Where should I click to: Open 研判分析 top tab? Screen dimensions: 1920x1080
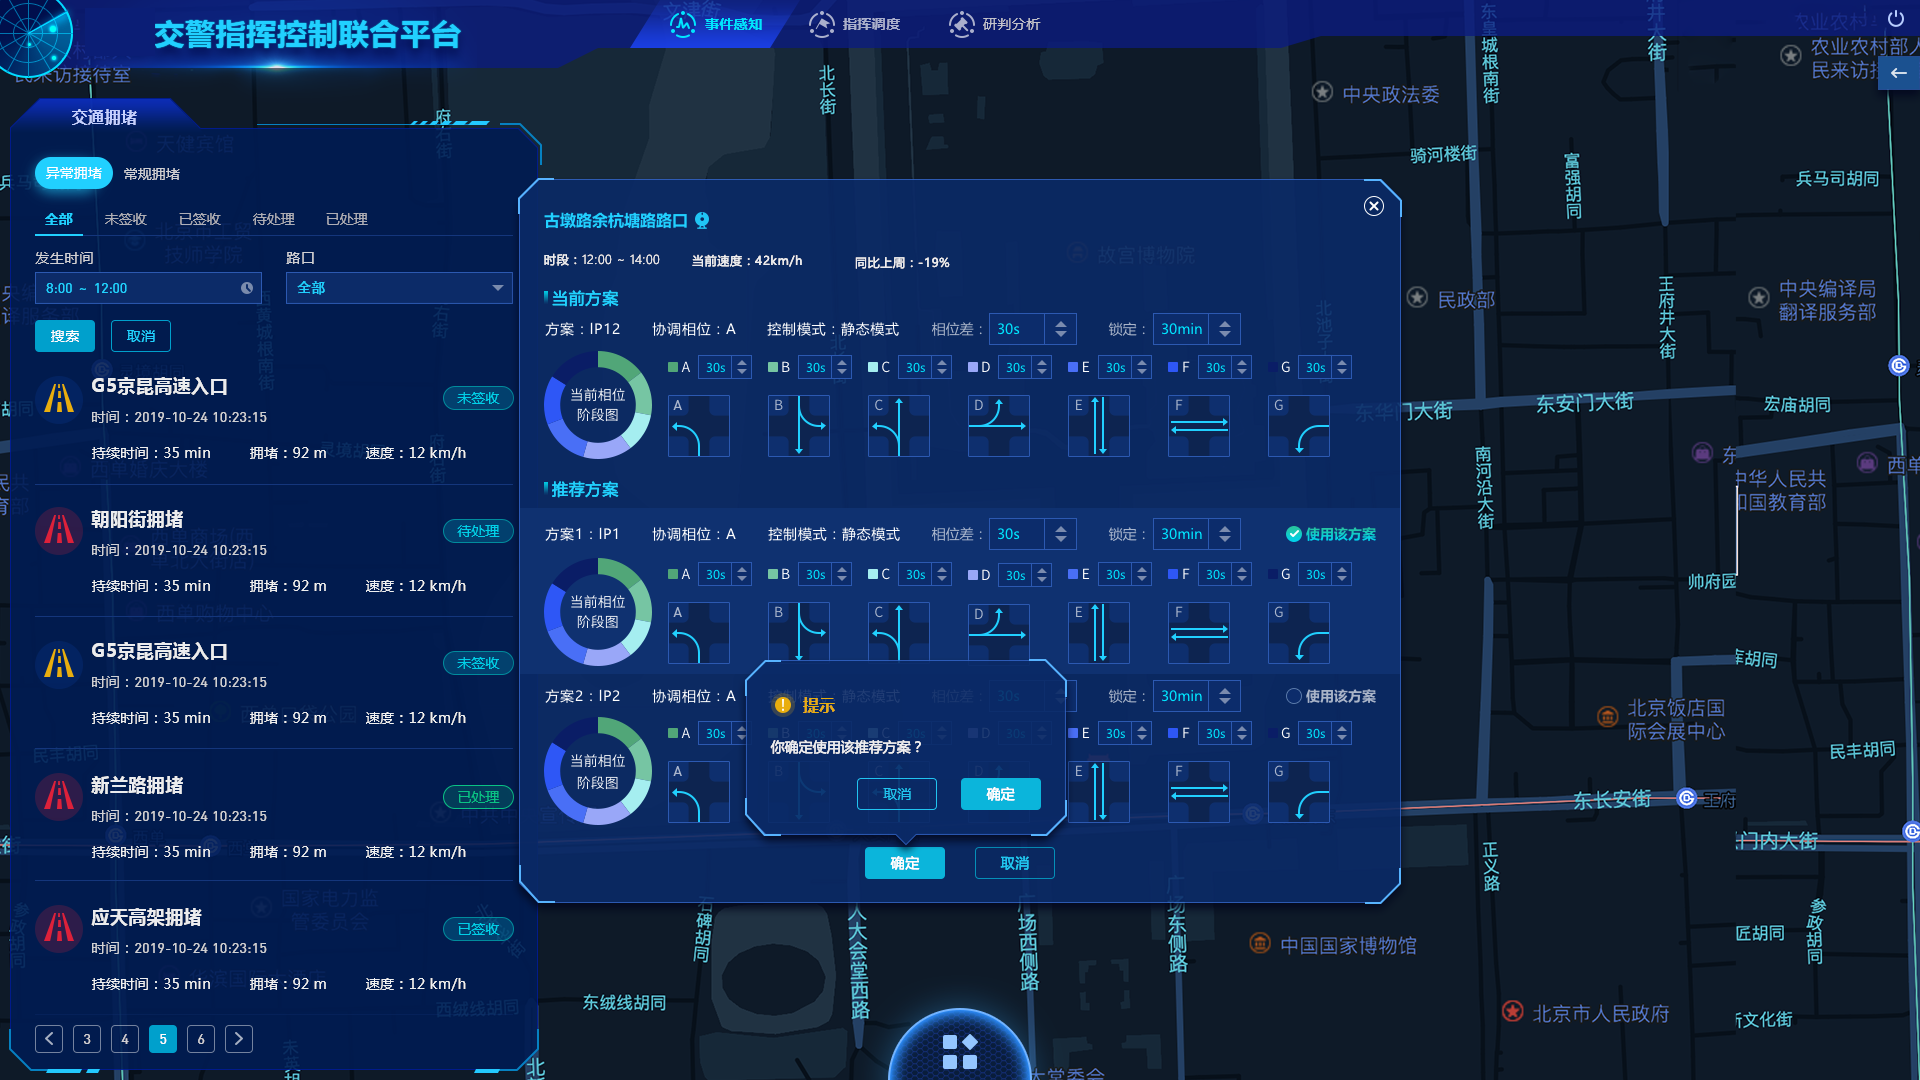click(995, 24)
